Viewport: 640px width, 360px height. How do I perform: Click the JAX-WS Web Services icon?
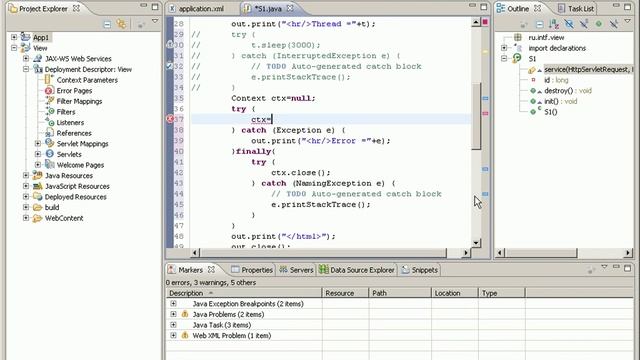[38, 59]
